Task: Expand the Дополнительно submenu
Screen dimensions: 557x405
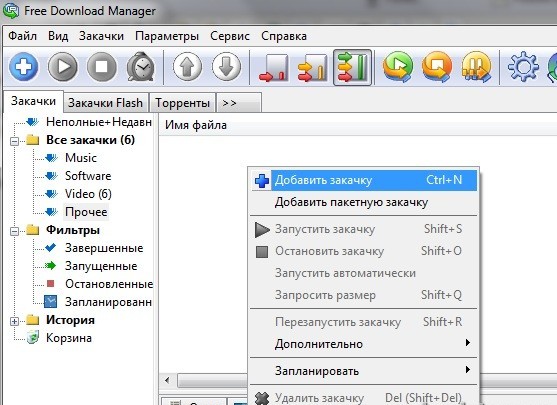Action: [364, 344]
